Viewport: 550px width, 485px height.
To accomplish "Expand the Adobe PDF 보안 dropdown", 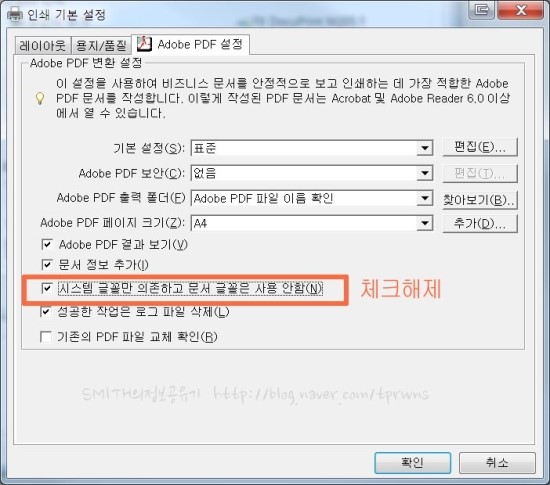I will [424, 173].
